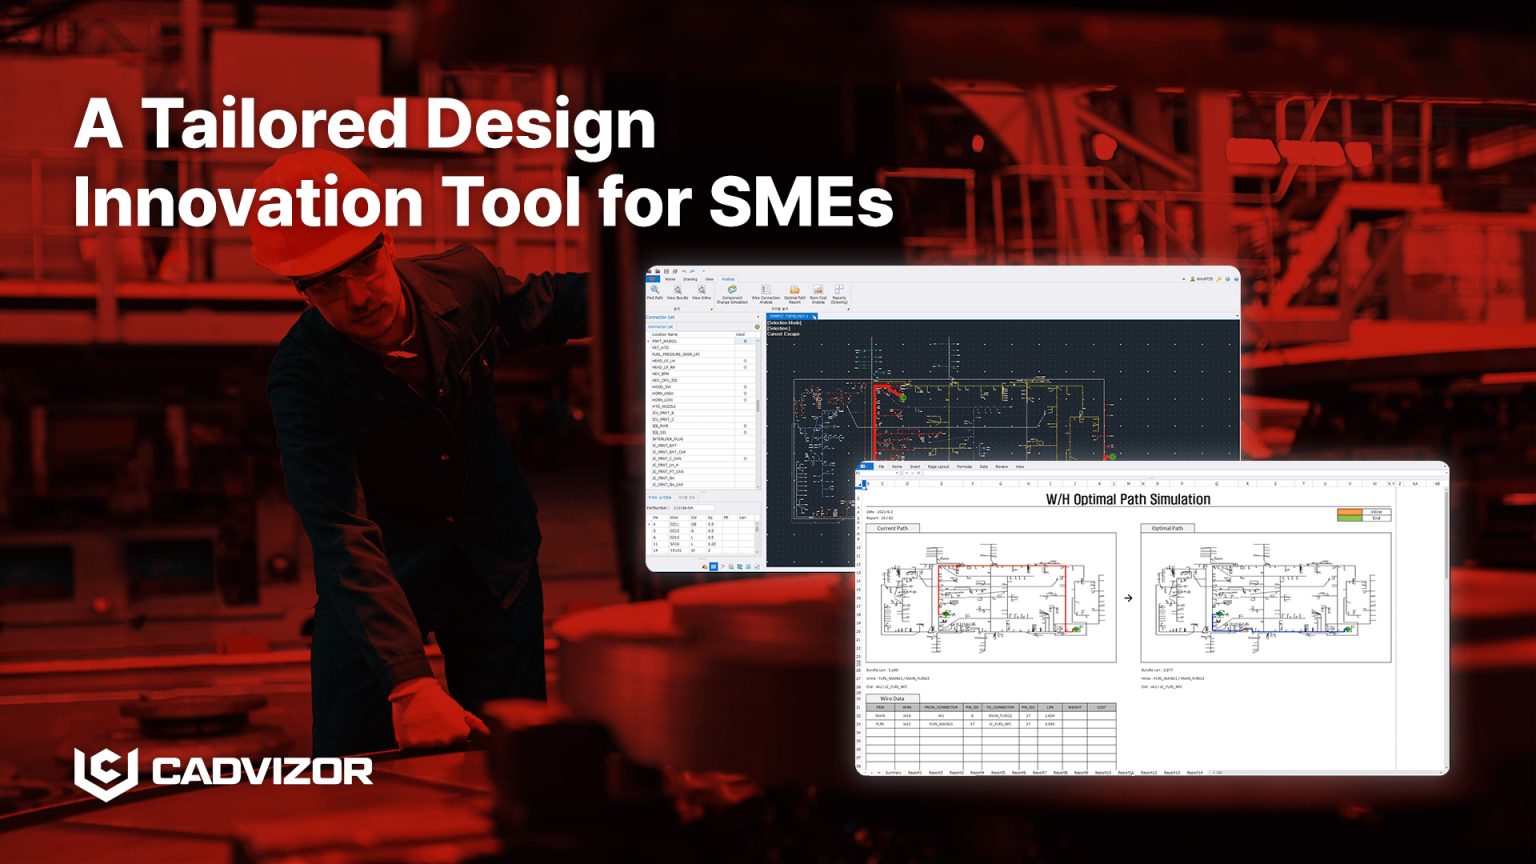Click the confirm checkmark on the formula bar

912,473
